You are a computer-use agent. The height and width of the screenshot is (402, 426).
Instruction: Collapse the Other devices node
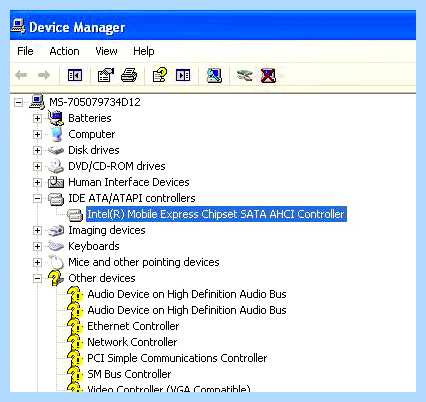pyautogui.click(x=37, y=278)
